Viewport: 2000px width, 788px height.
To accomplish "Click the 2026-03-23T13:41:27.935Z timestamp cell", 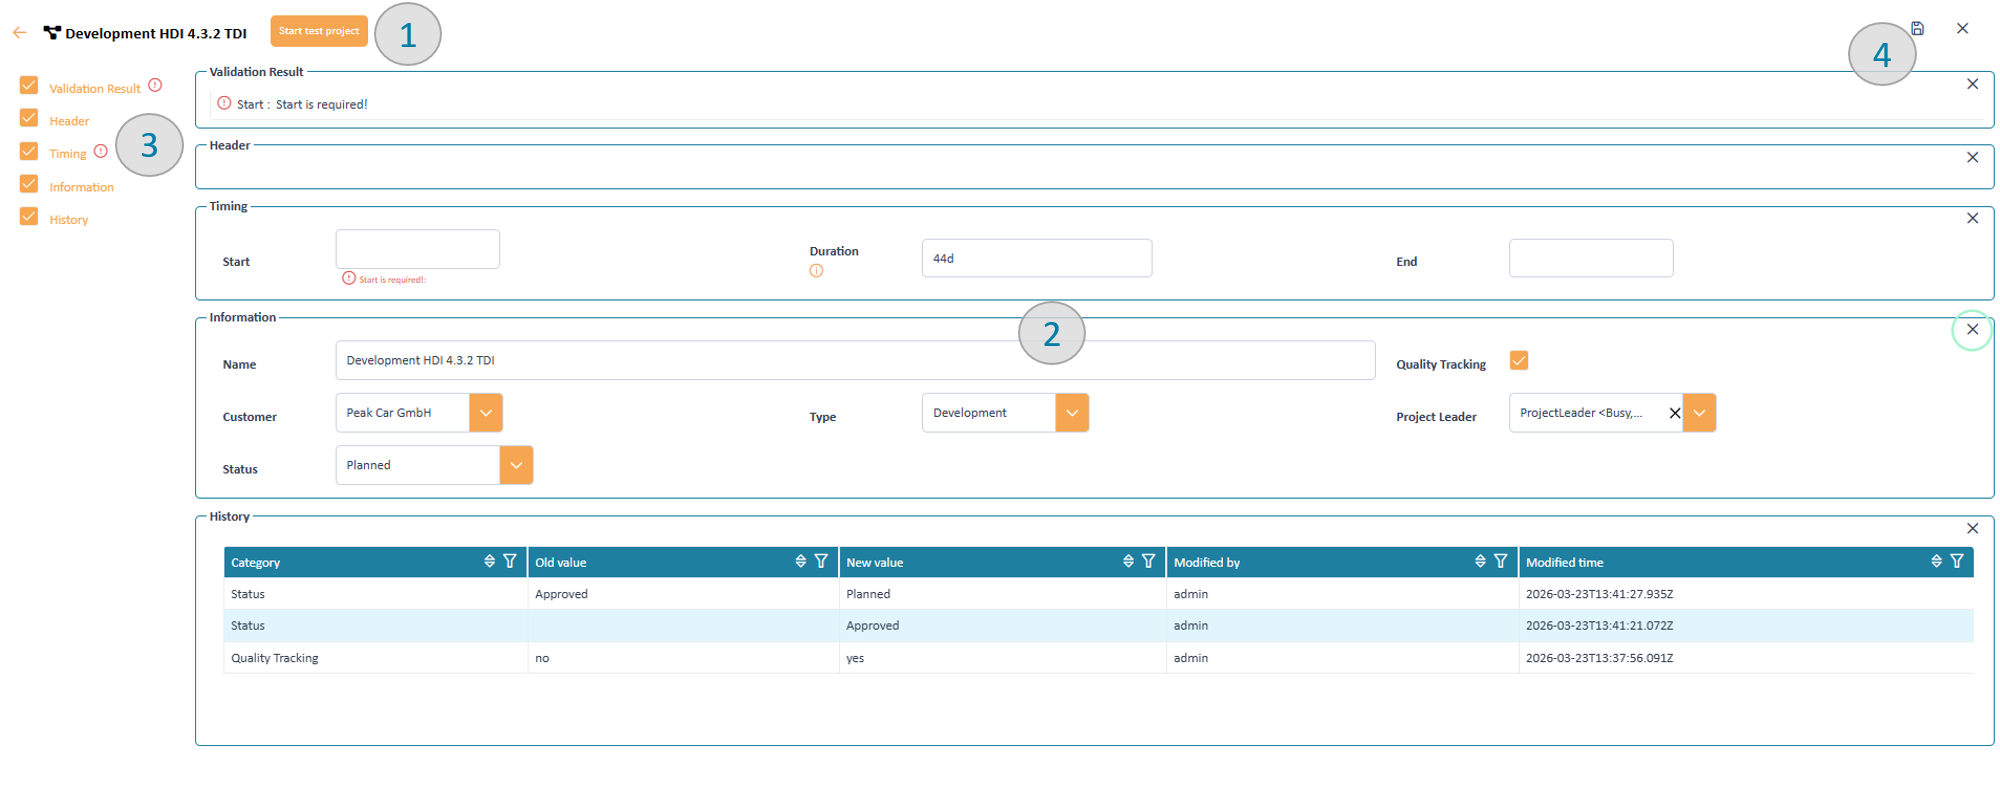I will click(x=1745, y=594).
